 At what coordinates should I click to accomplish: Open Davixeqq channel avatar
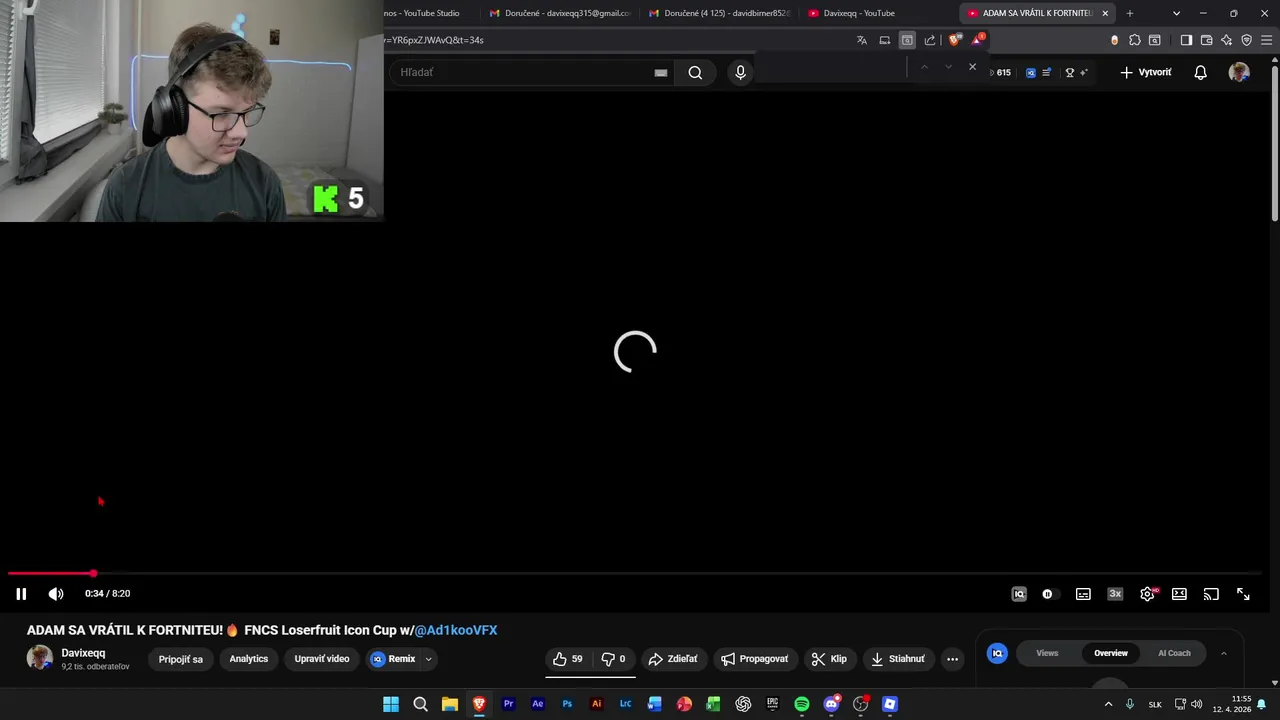40,658
